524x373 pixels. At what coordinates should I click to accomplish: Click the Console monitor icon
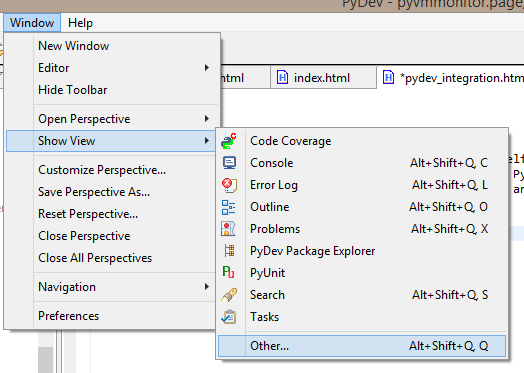229,163
